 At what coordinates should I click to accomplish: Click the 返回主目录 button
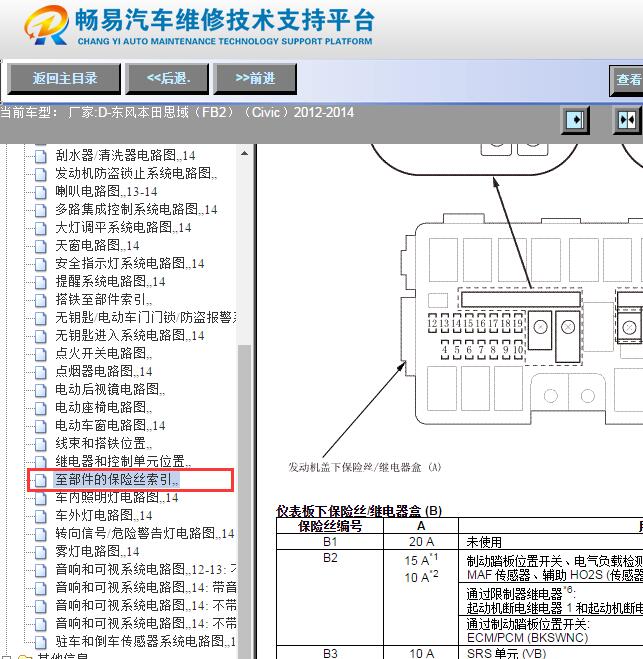[65, 78]
